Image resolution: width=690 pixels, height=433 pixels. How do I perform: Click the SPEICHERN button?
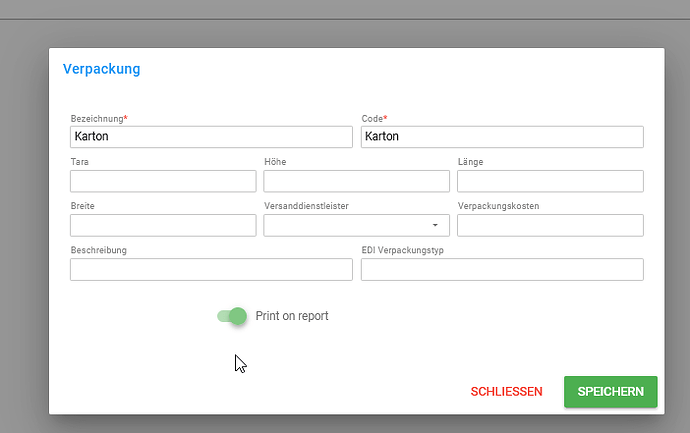[x=610, y=392]
